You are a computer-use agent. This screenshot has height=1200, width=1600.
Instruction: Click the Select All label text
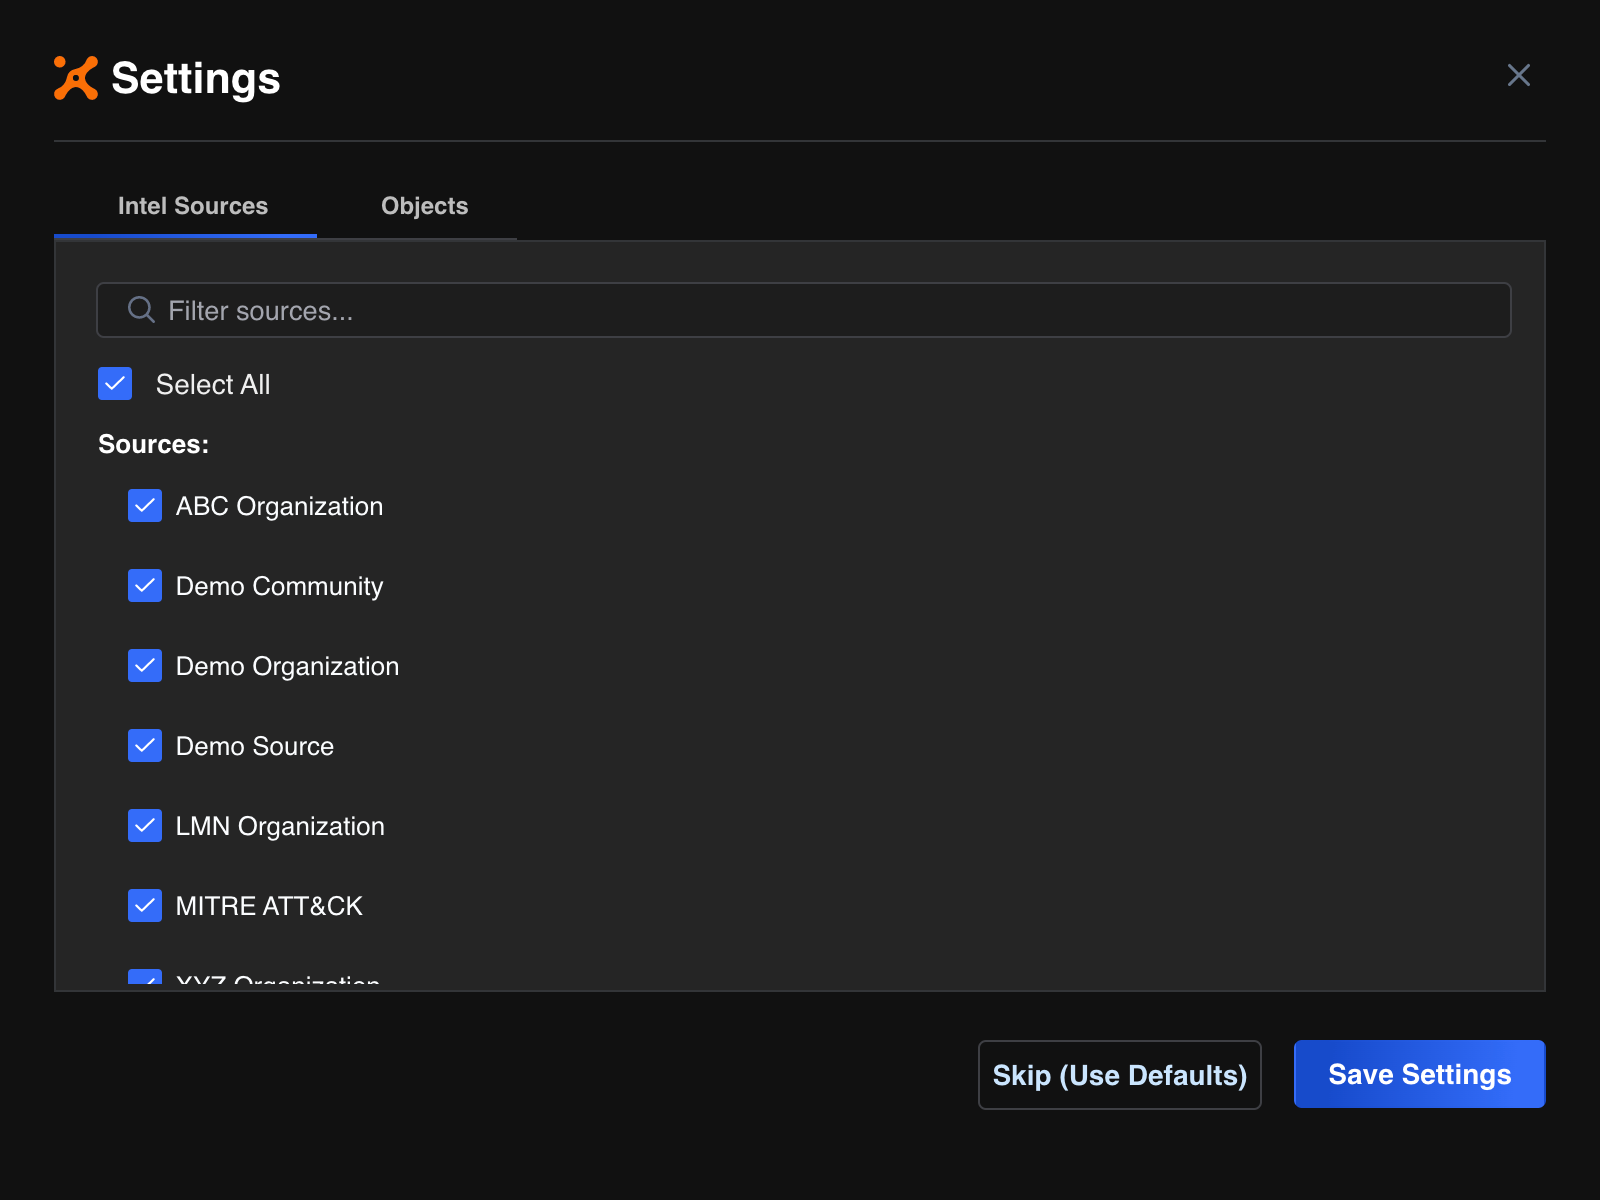213,384
